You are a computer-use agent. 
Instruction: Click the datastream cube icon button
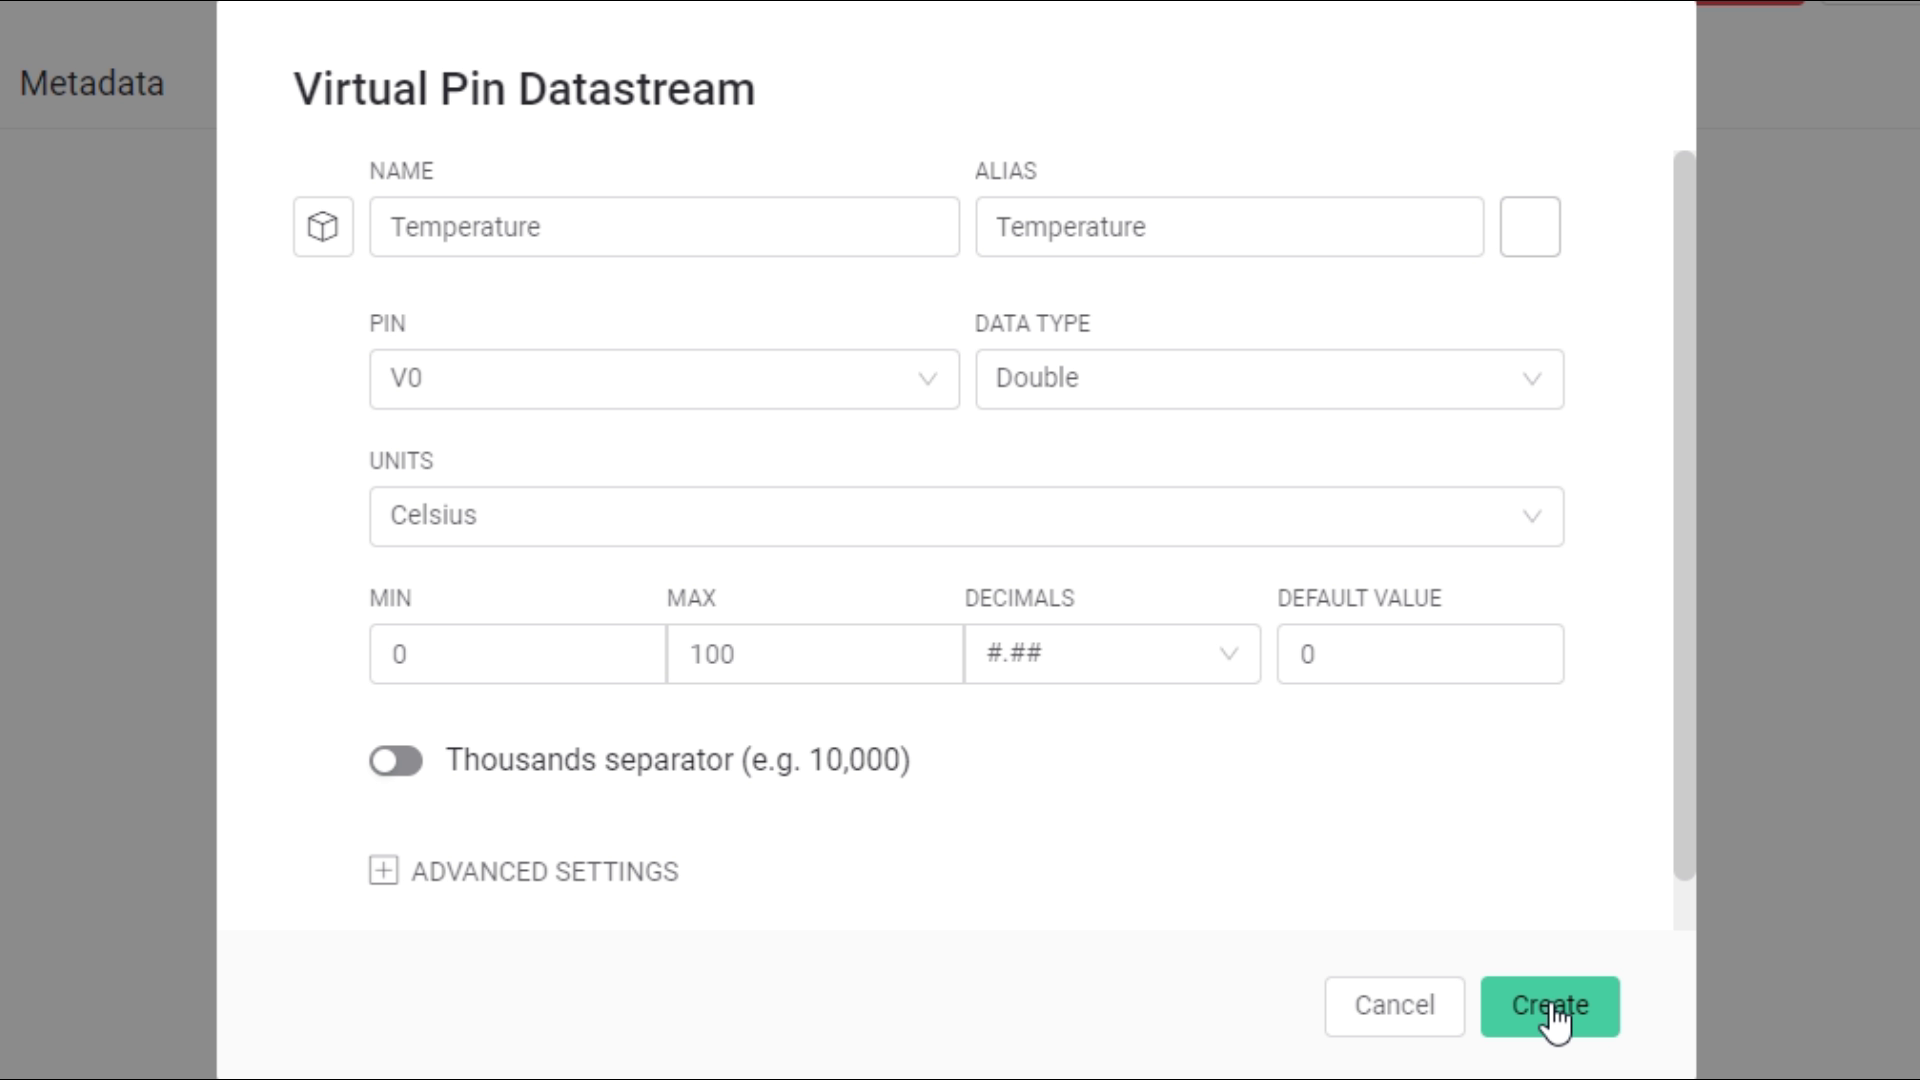pyautogui.click(x=322, y=227)
